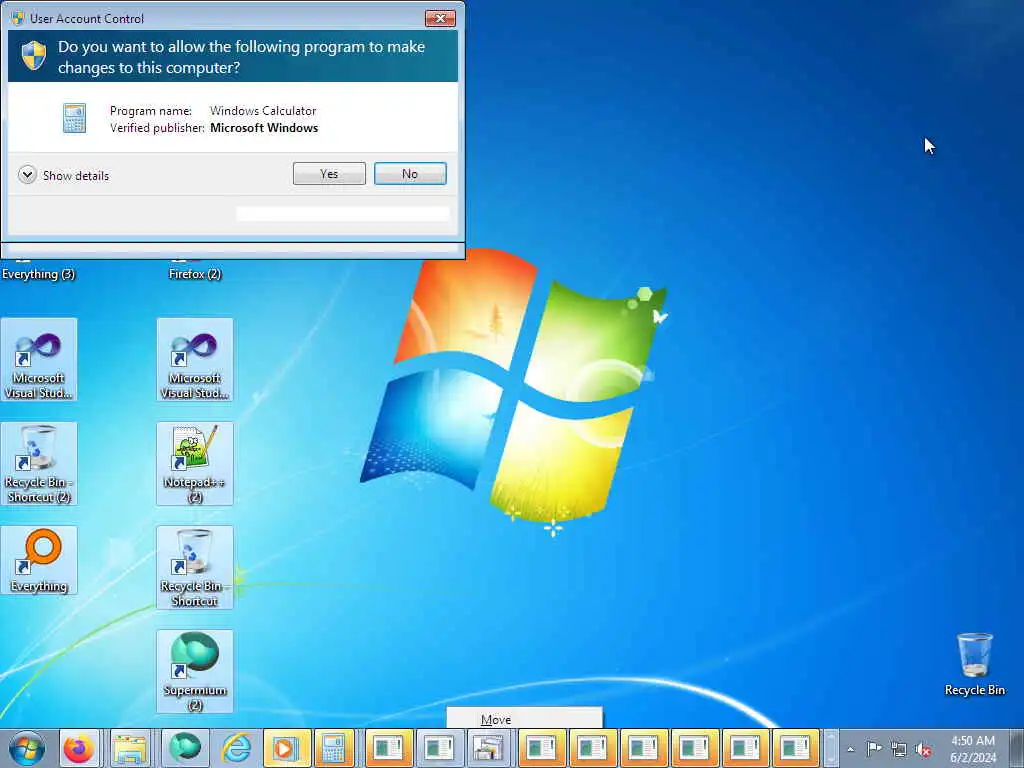
Task: Click Yes in the User Account Control dialog
Action: coord(329,174)
